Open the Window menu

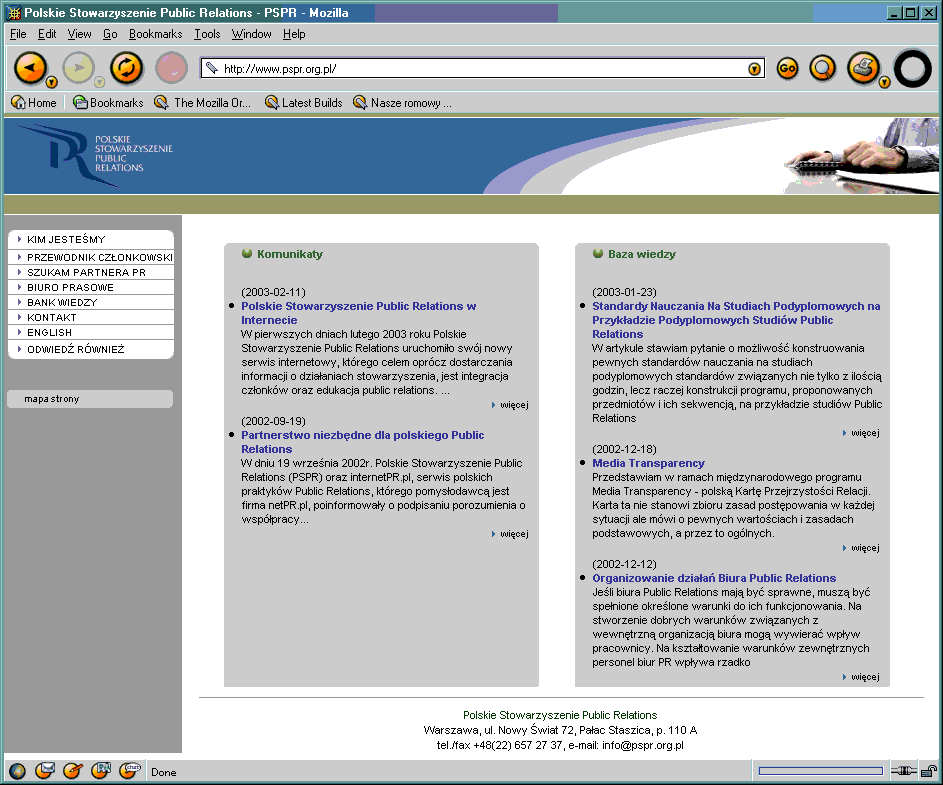click(251, 34)
